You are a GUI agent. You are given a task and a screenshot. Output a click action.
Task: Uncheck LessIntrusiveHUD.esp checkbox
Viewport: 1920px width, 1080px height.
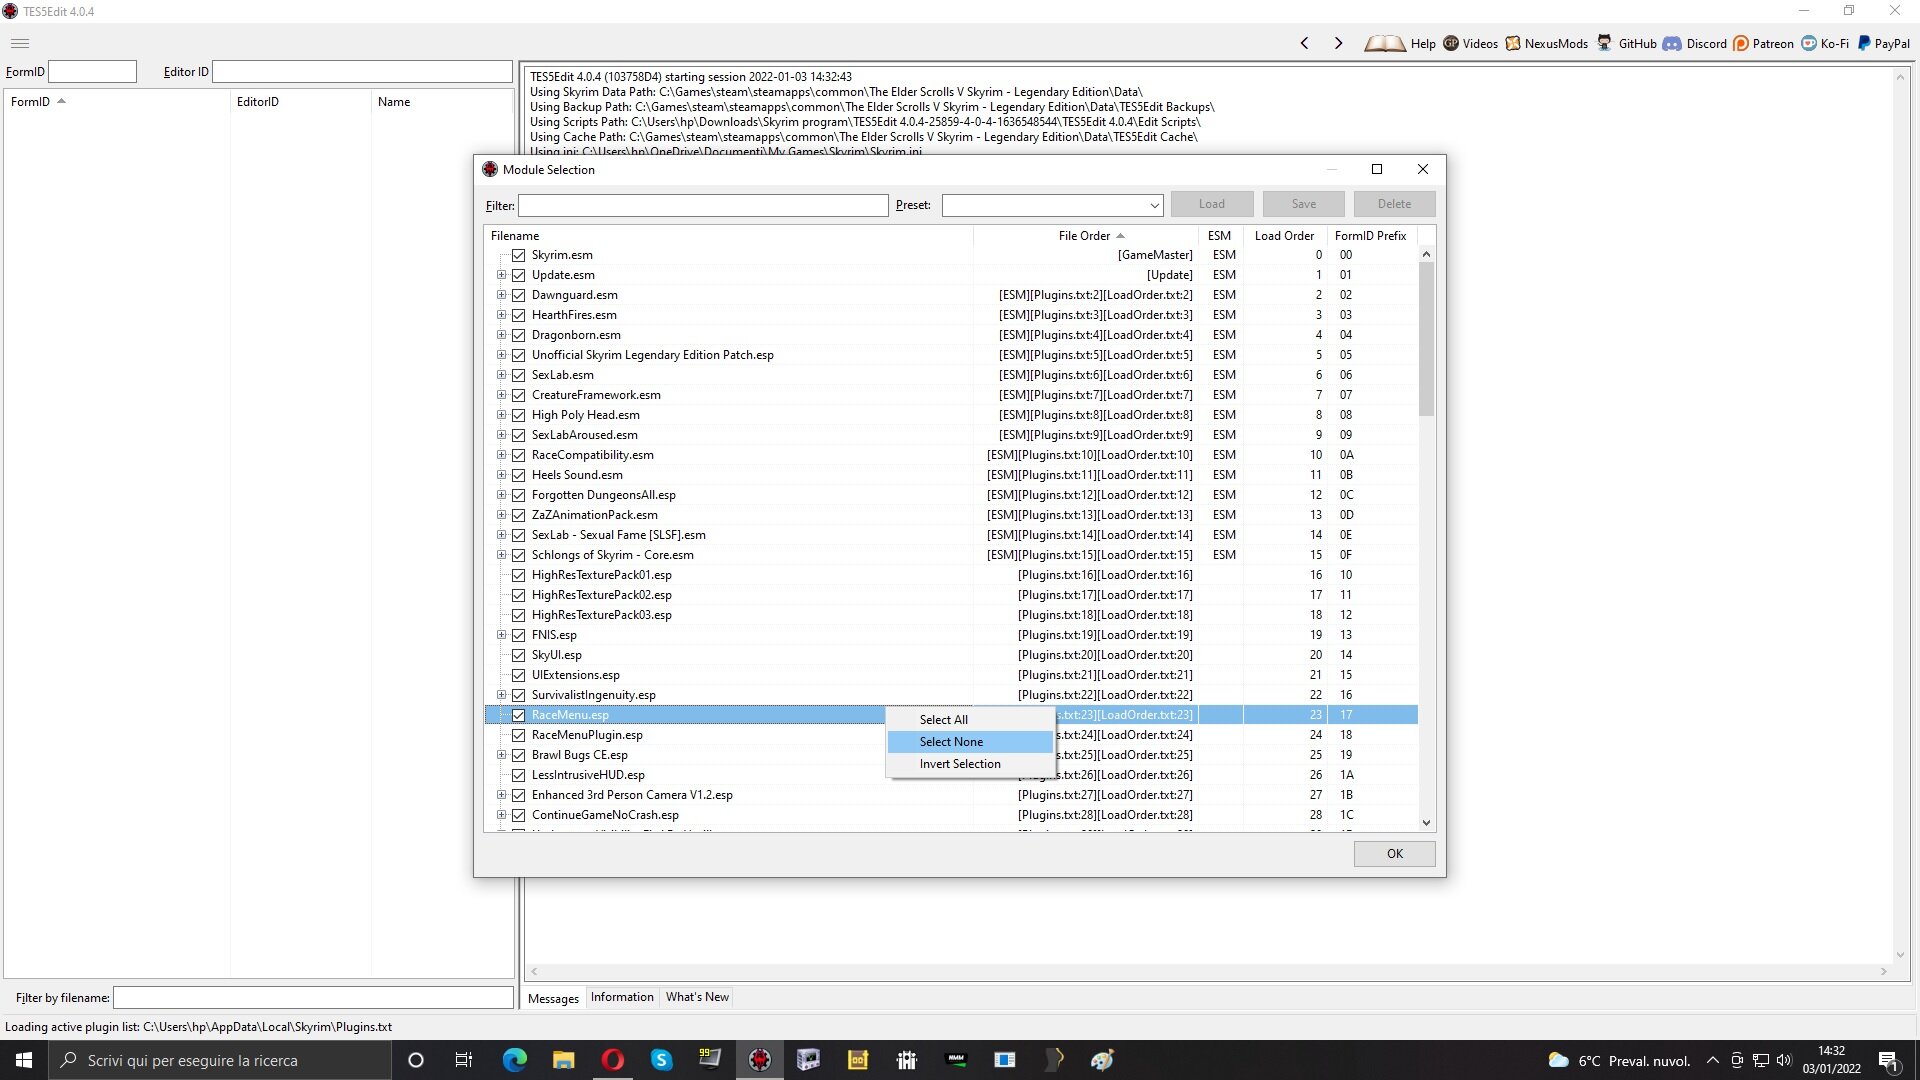[x=518, y=775]
